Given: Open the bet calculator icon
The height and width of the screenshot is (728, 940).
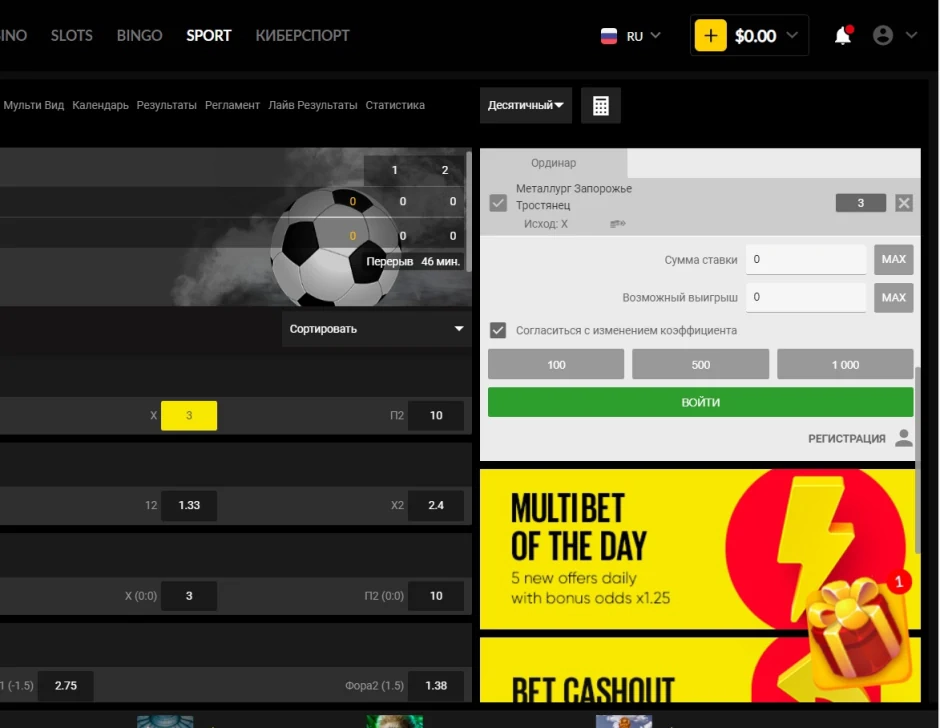Looking at the screenshot, I should (x=601, y=106).
